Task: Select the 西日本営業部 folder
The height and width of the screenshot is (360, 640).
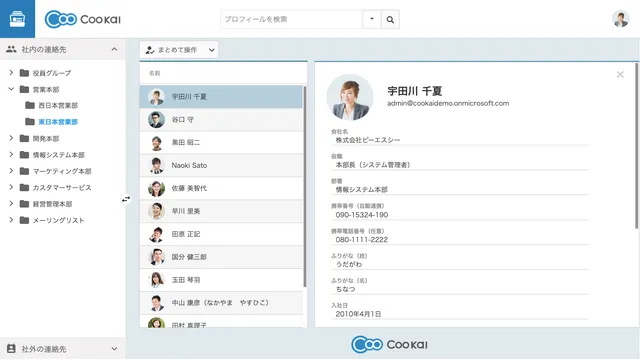Action: point(58,105)
